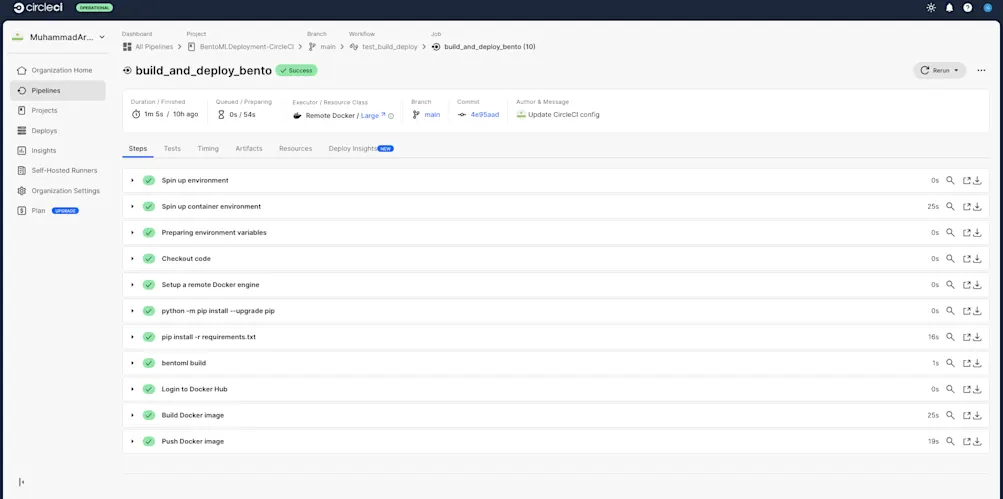The width and height of the screenshot is (1003, 499).
Task: Open the main branch breadcrumb
Action: coord(322,47)
